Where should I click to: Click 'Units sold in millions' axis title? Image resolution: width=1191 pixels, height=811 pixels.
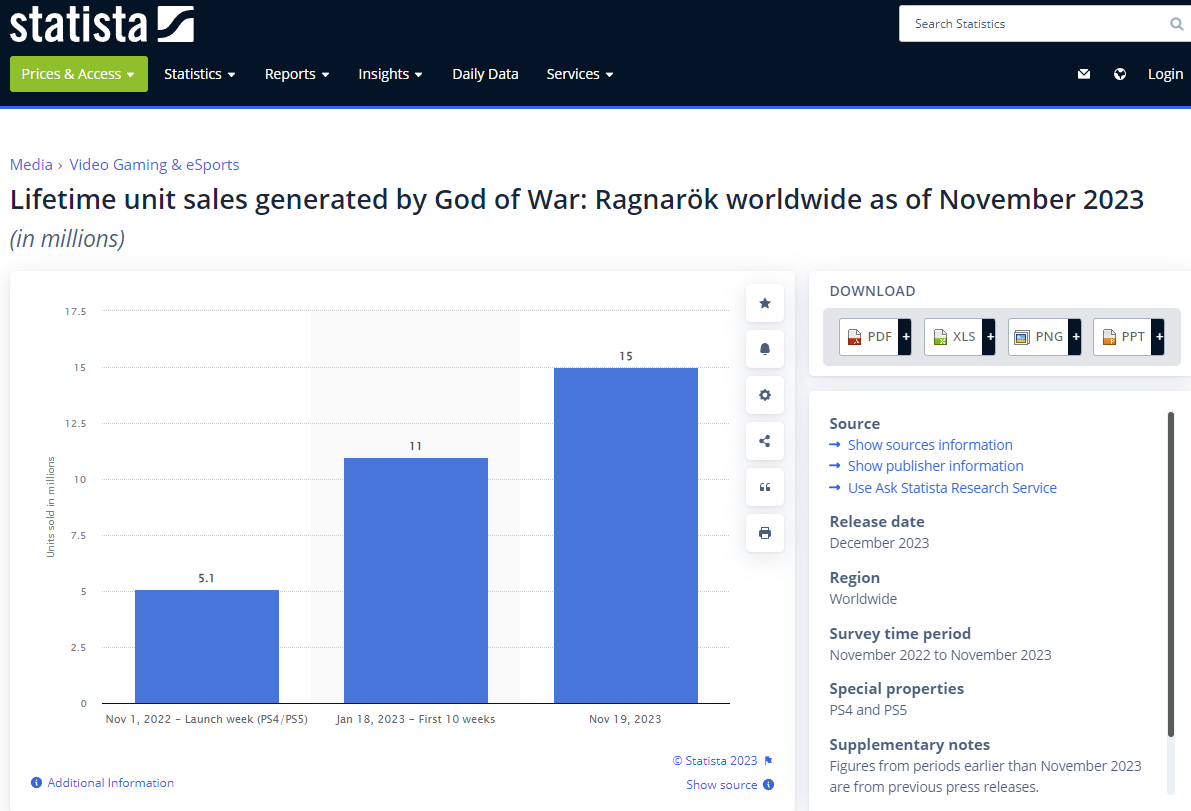[51, 507]
